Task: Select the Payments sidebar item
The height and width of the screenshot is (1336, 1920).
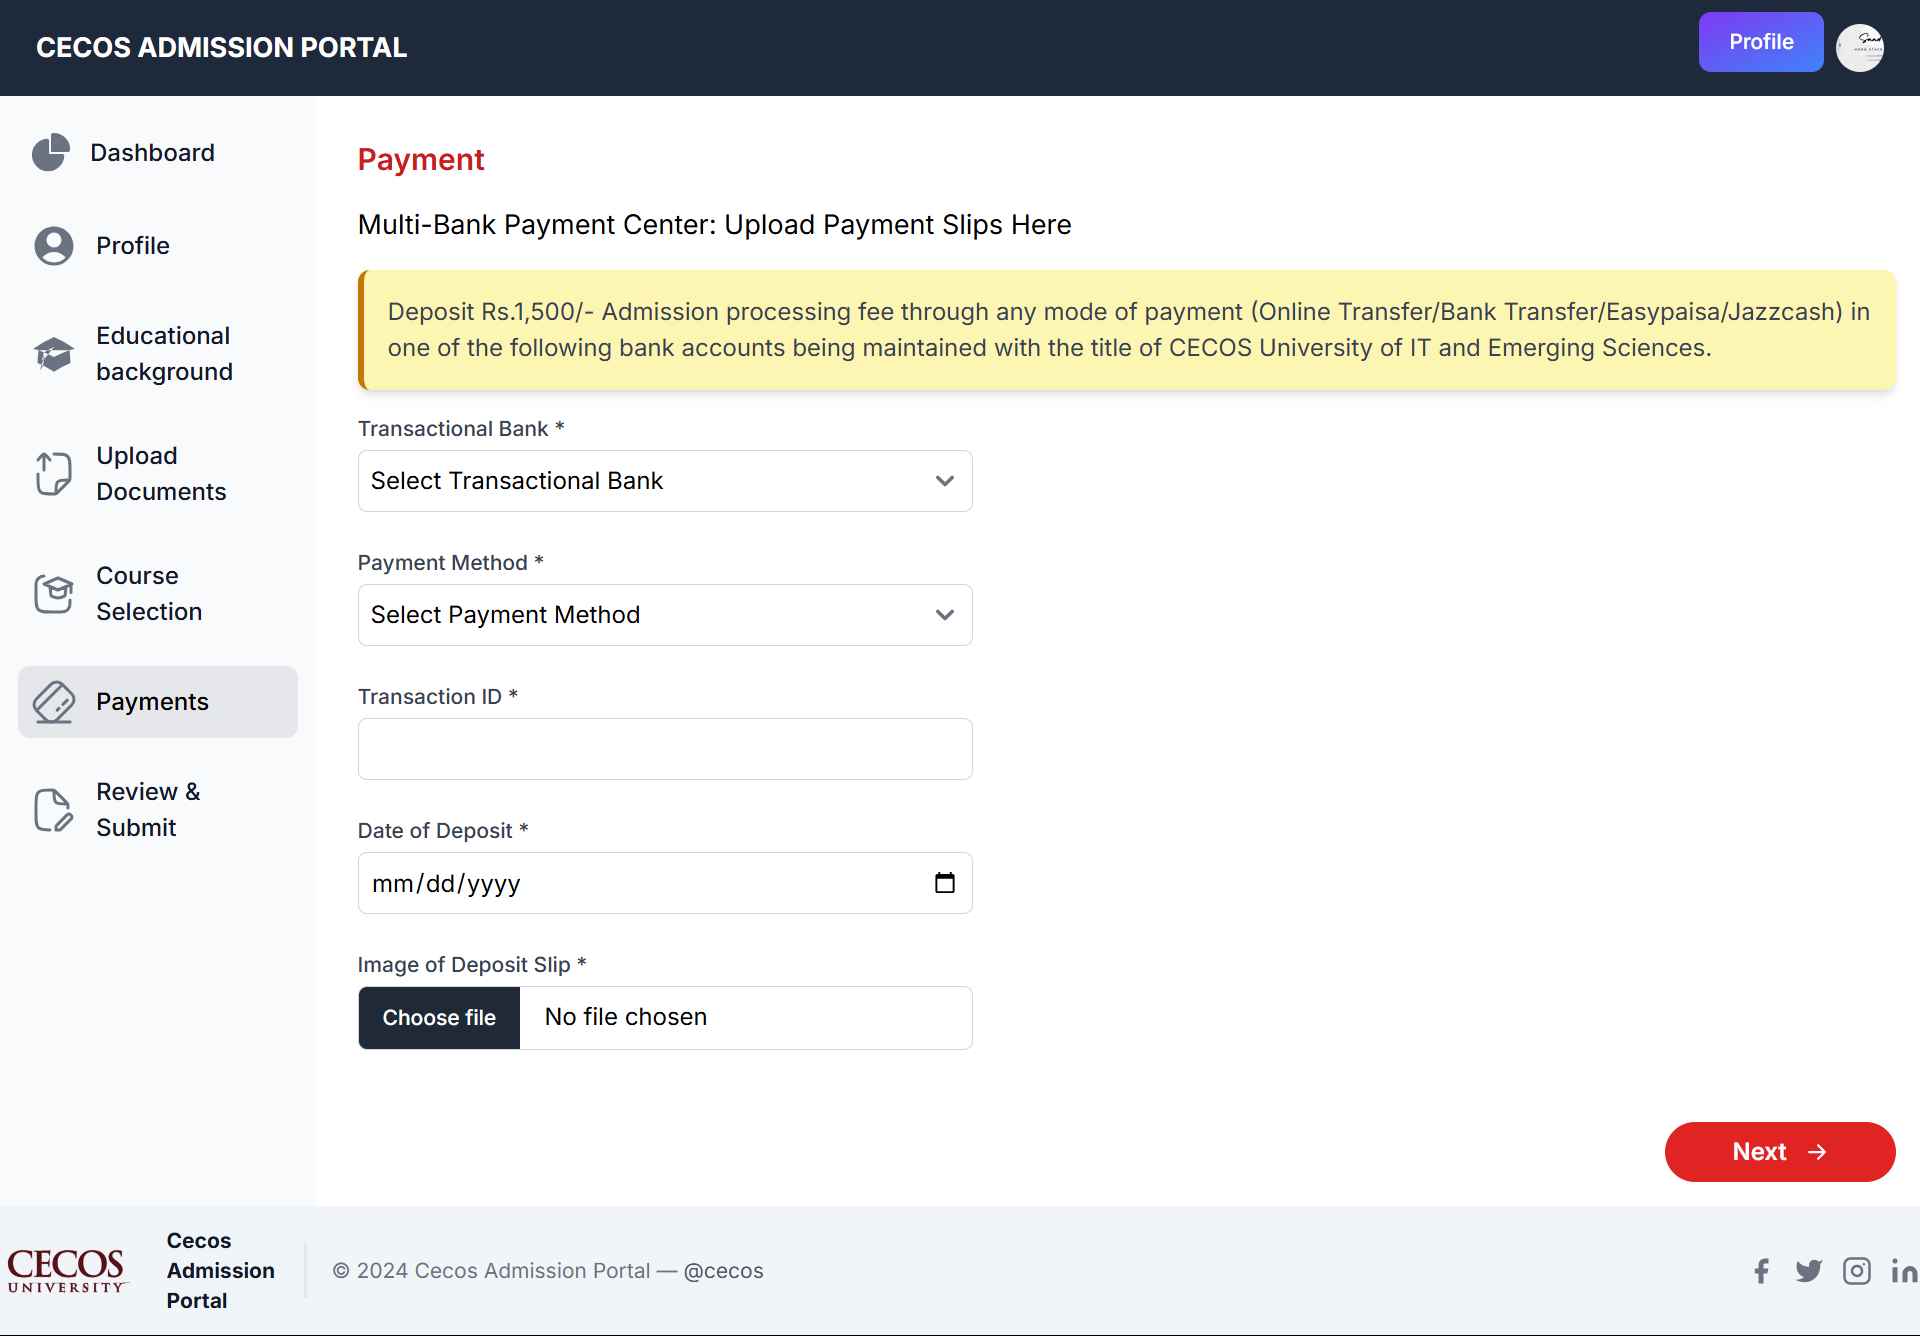Action: click(158, 702)
